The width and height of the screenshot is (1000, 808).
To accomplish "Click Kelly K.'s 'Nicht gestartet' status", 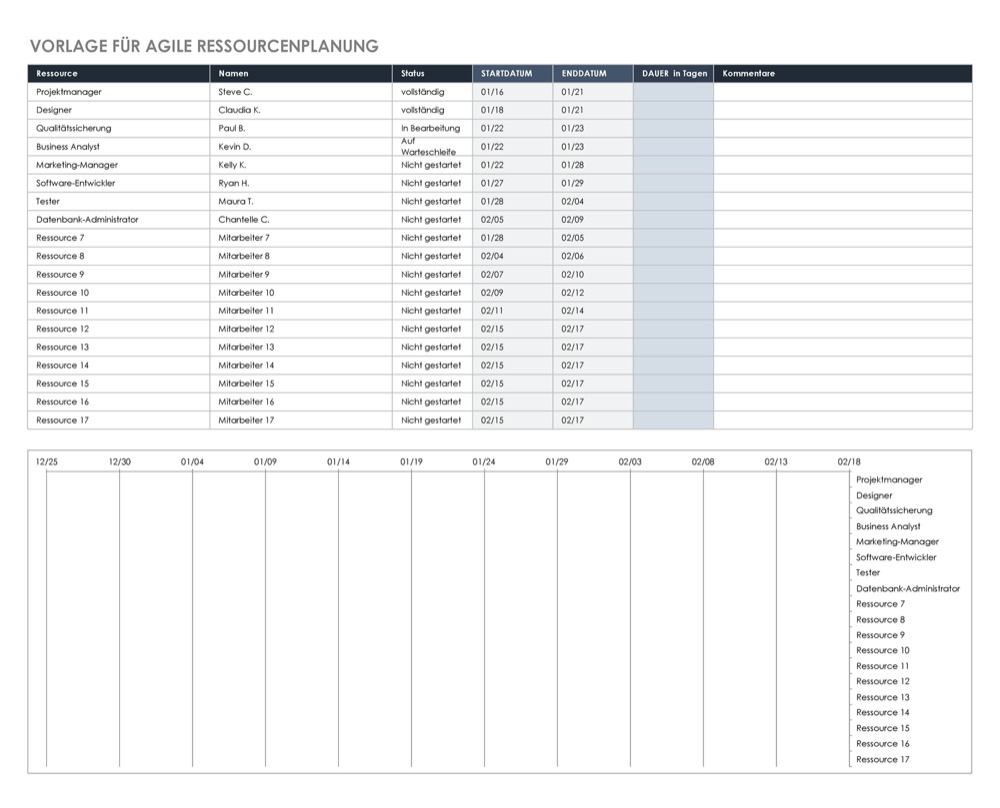I will 432,165.
